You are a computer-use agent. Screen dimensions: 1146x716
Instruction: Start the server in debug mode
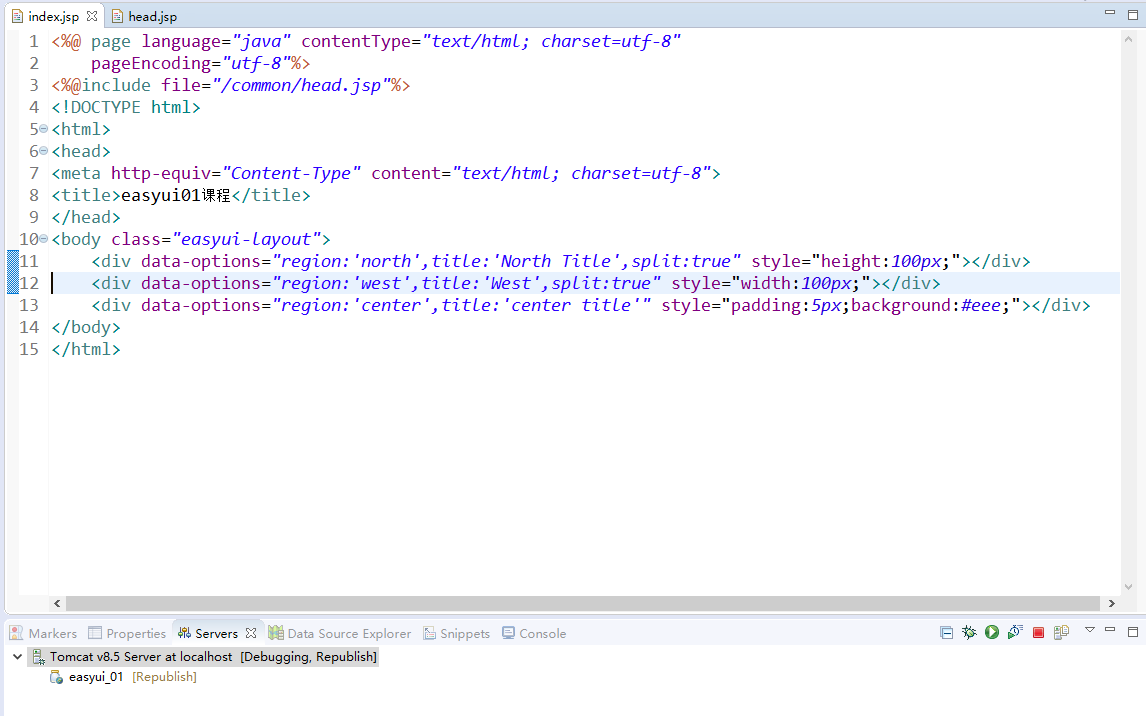pyautogui.click(x=969, y=633)
